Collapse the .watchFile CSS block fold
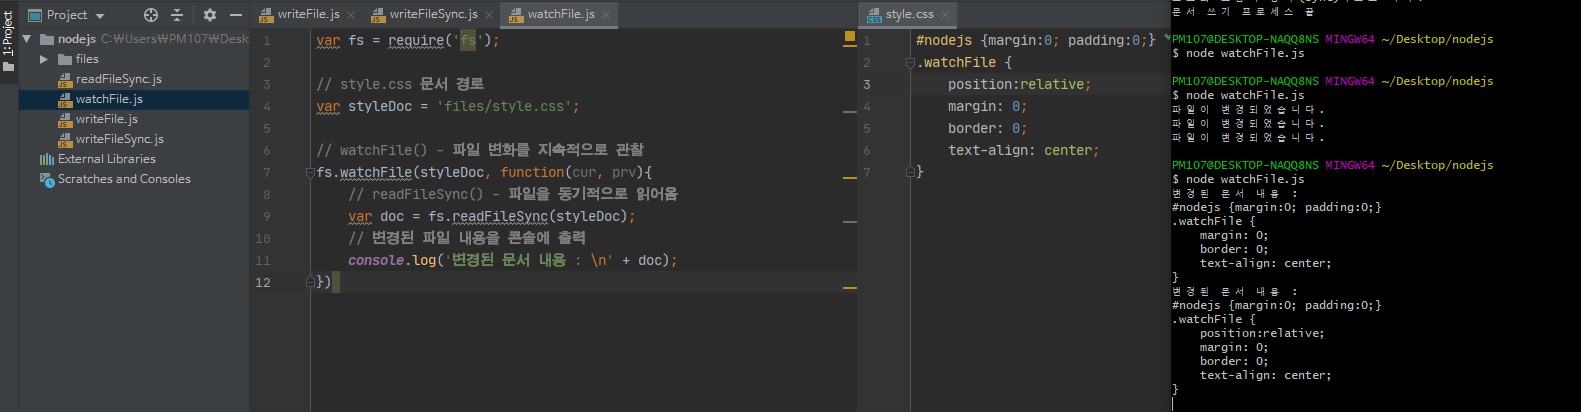The height and width of the screenshot is (412, 1581). (x=911, y=63)
